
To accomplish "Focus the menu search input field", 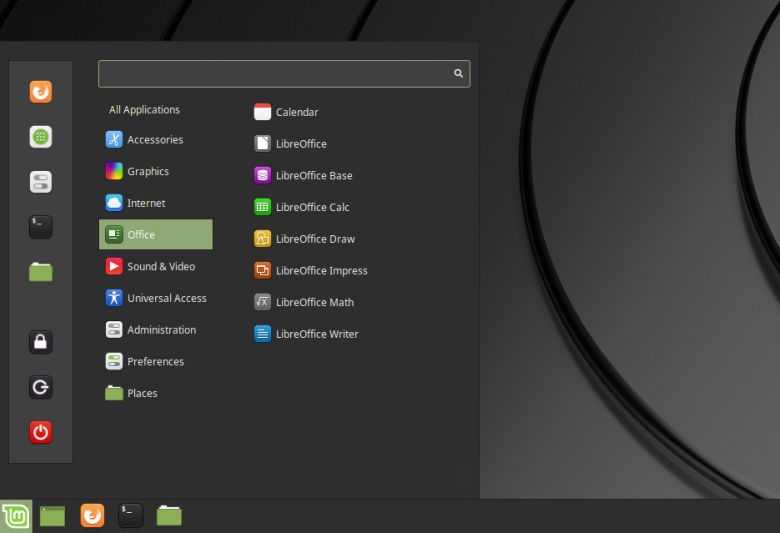I will click(284, 74).
